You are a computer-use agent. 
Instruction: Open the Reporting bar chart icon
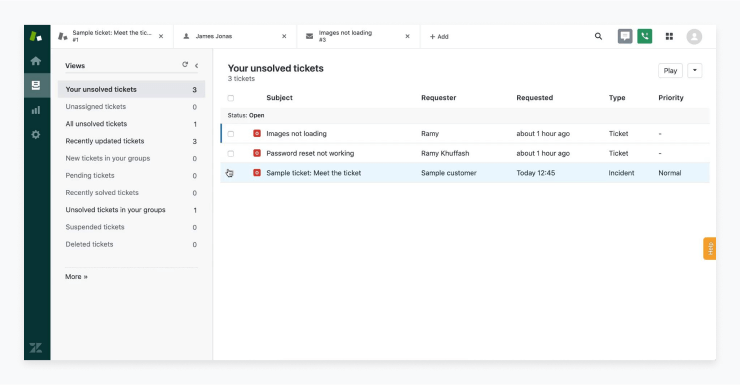[36, 110]
